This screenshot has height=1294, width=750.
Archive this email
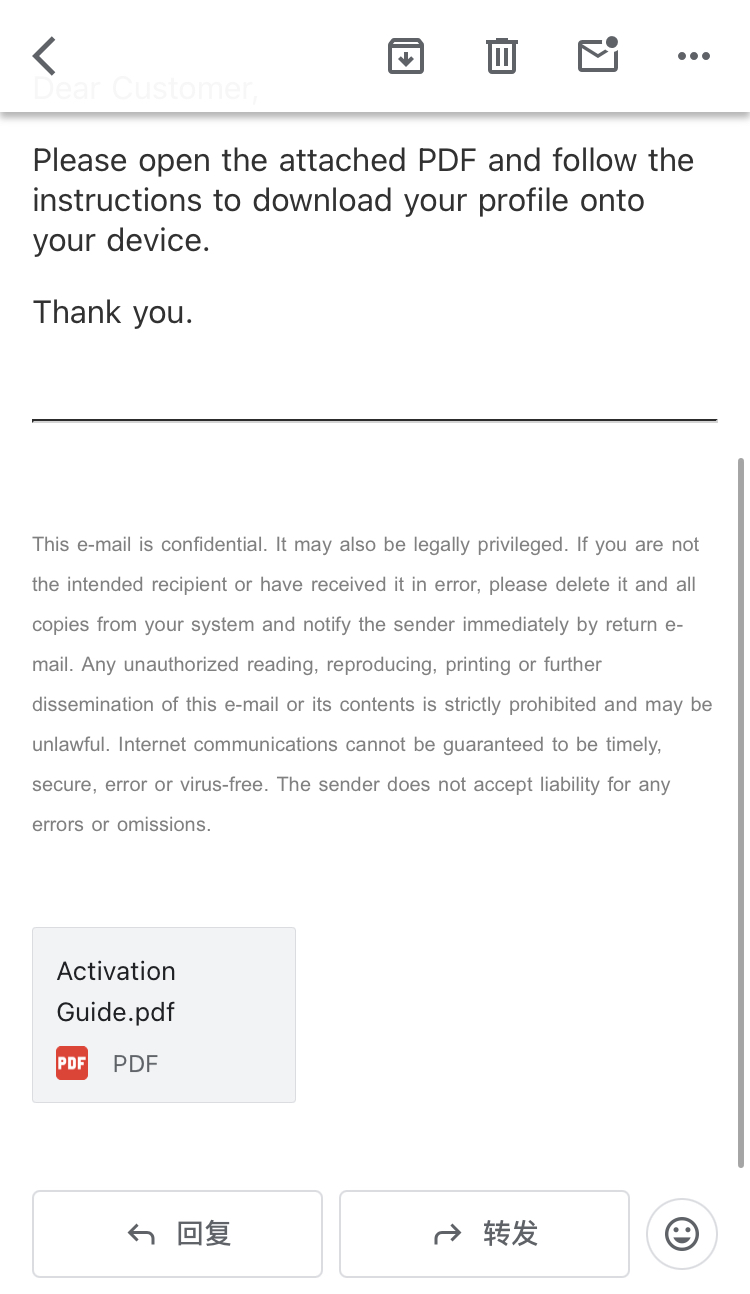(x=405, y=56)
